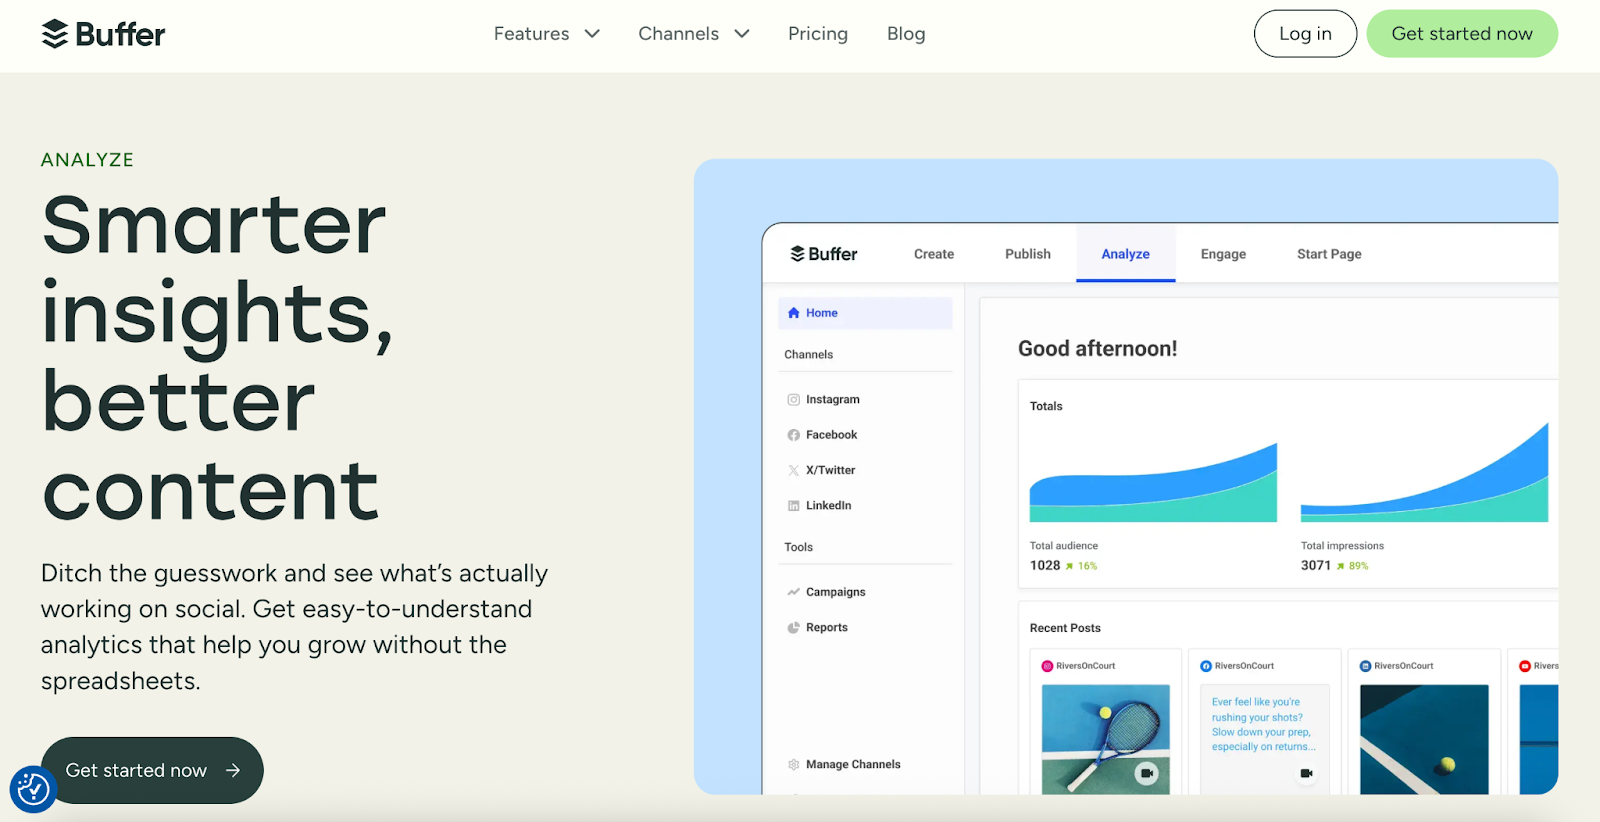The height and width of the screenshot is (822, 1600).
Task: Click the Totals heading
Action: (1046, 406)
